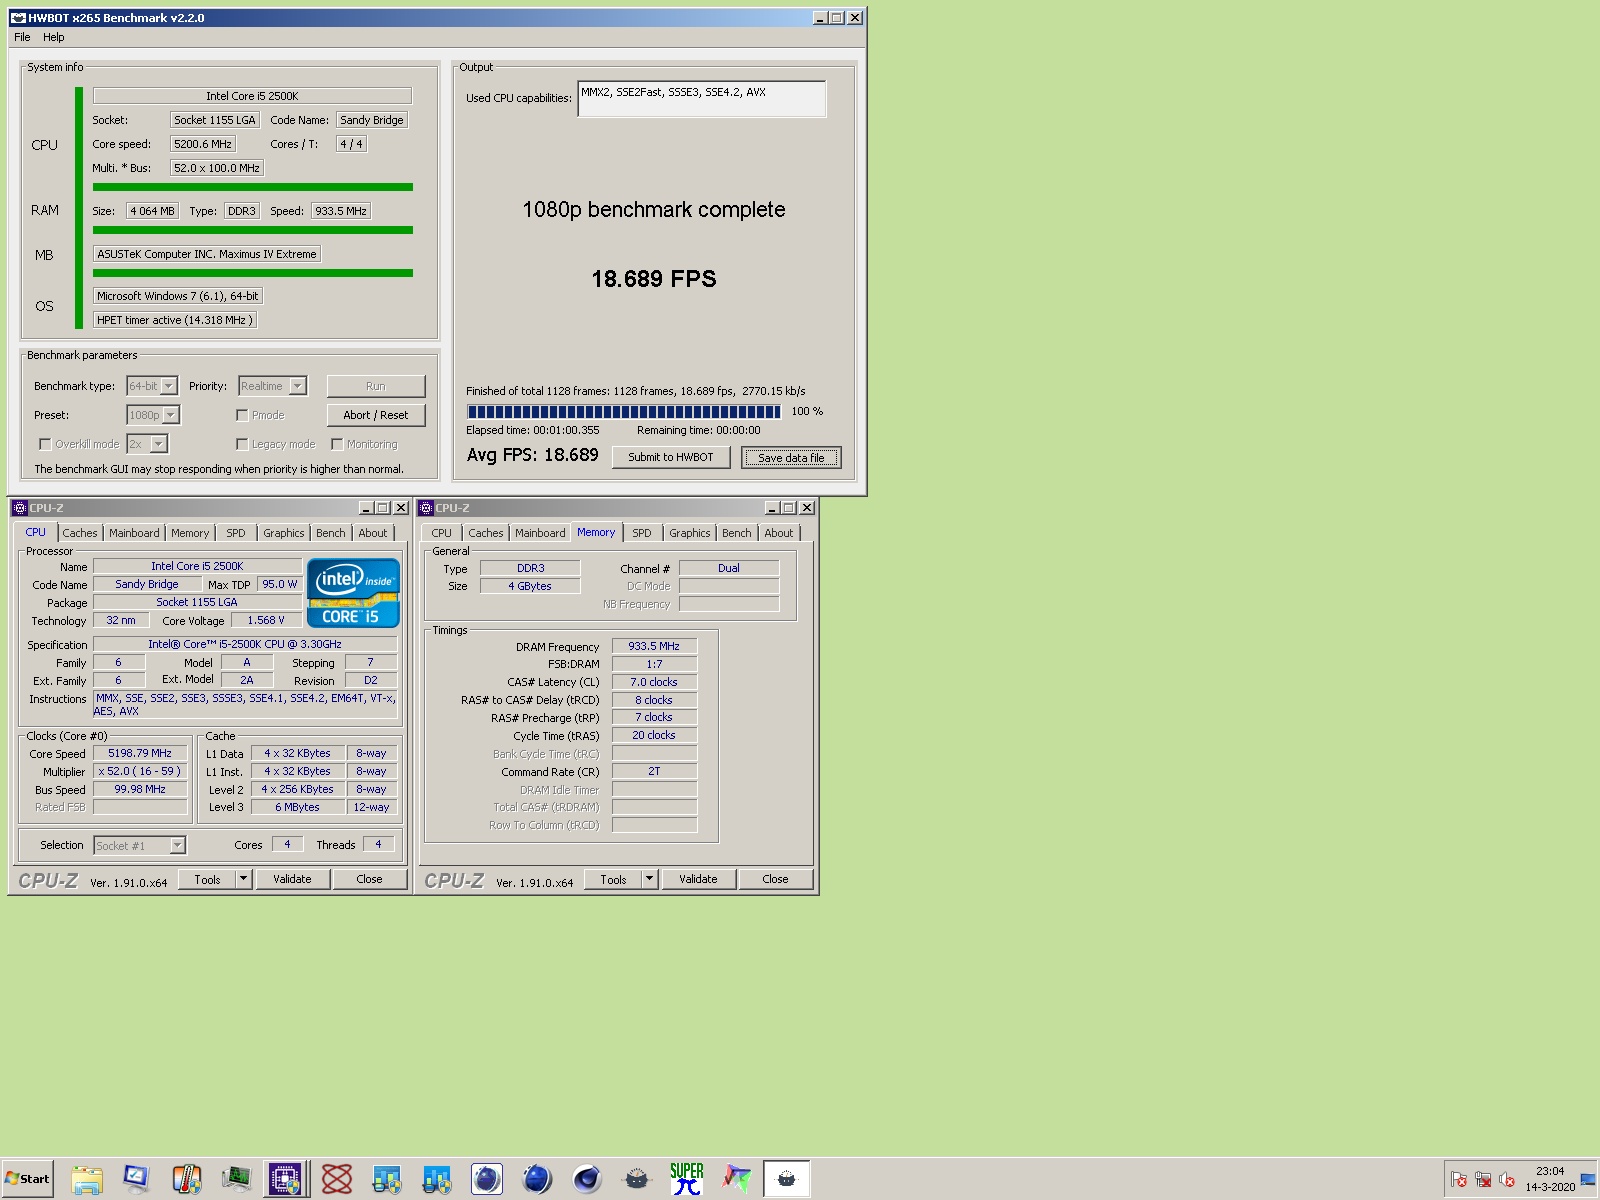Click the monitor with checkmark taskbar icon
This screenshot has height=1200, width=1600.
136,1179
